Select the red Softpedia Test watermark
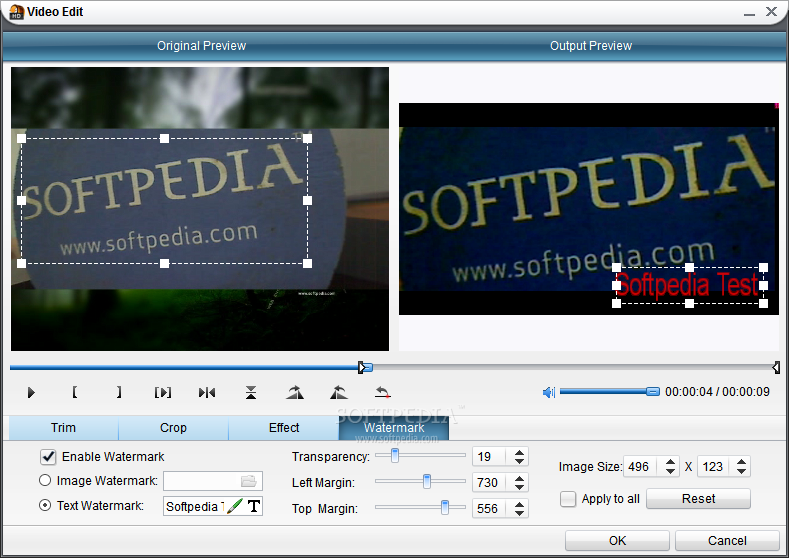This screenshot has height=558, width=789. coord(688,285)
